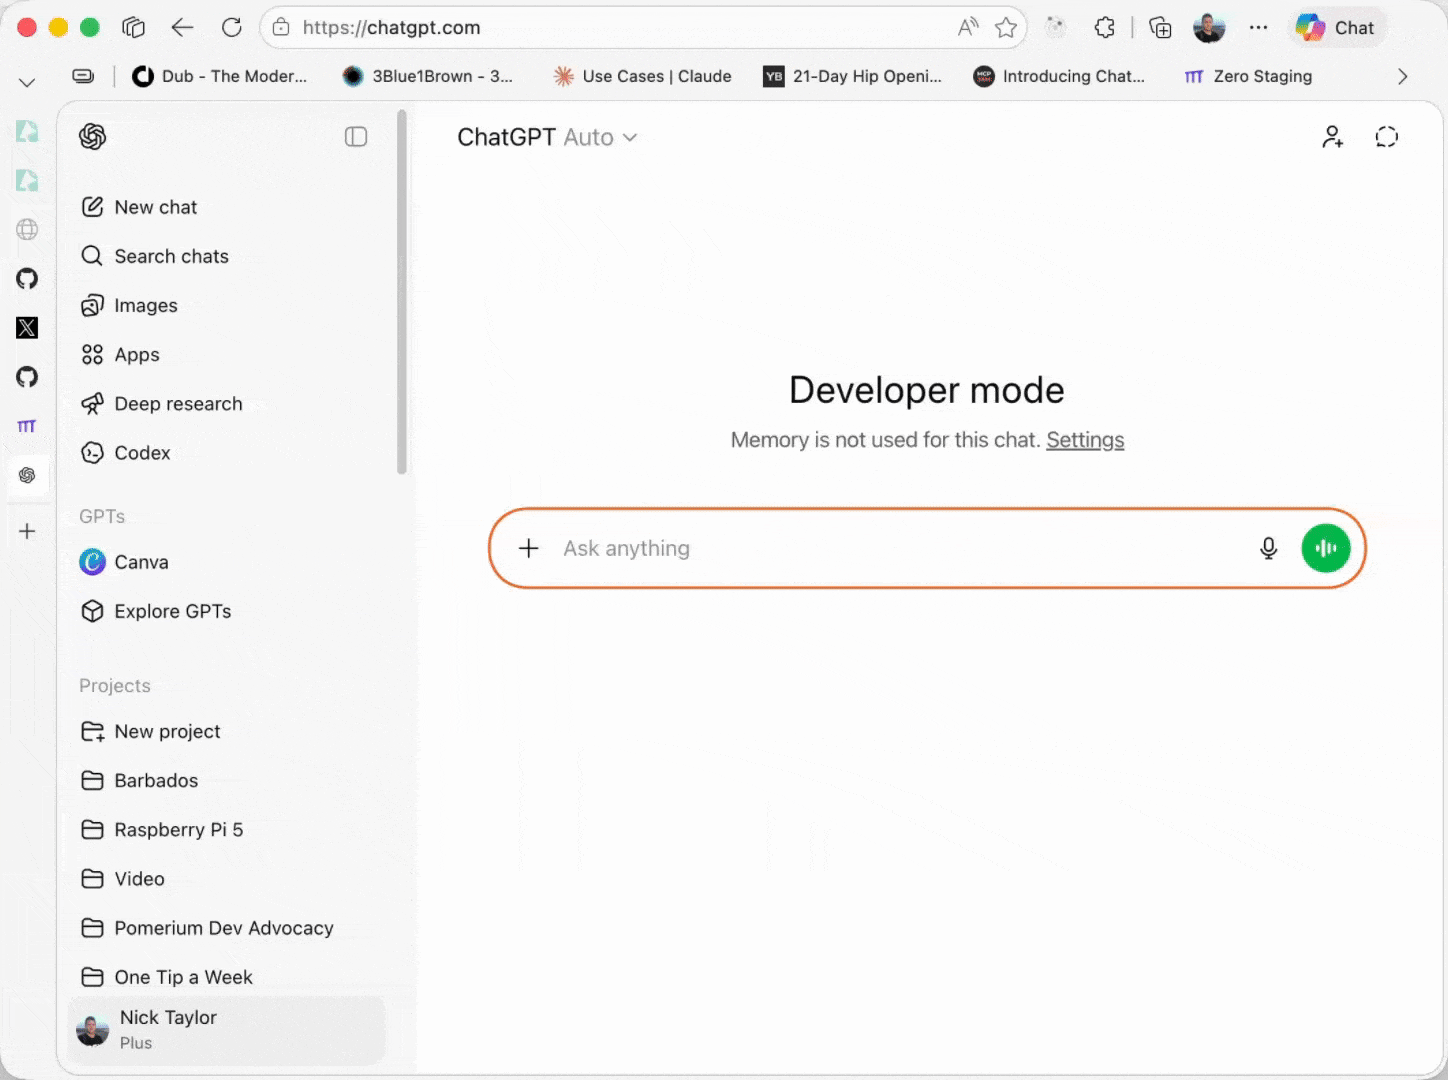The width and height of the screenshot is (1448, 1080).
Task: Activate the microphone for voice input
Action: (x=1268, y=548)
